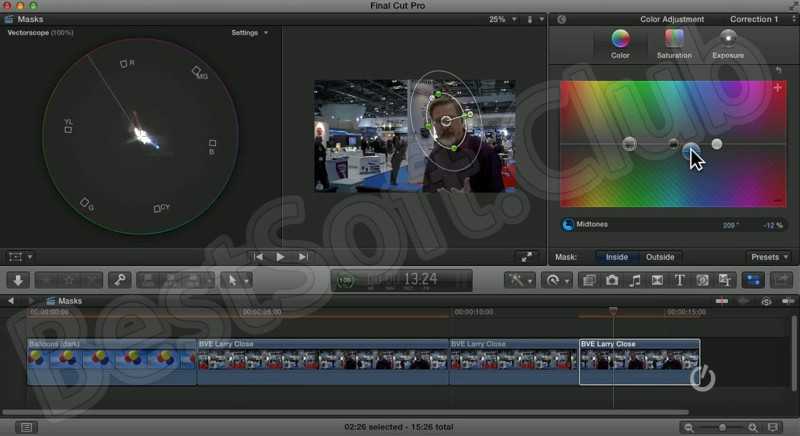Toggle soloing with the S headphone icon

(766, 301)
